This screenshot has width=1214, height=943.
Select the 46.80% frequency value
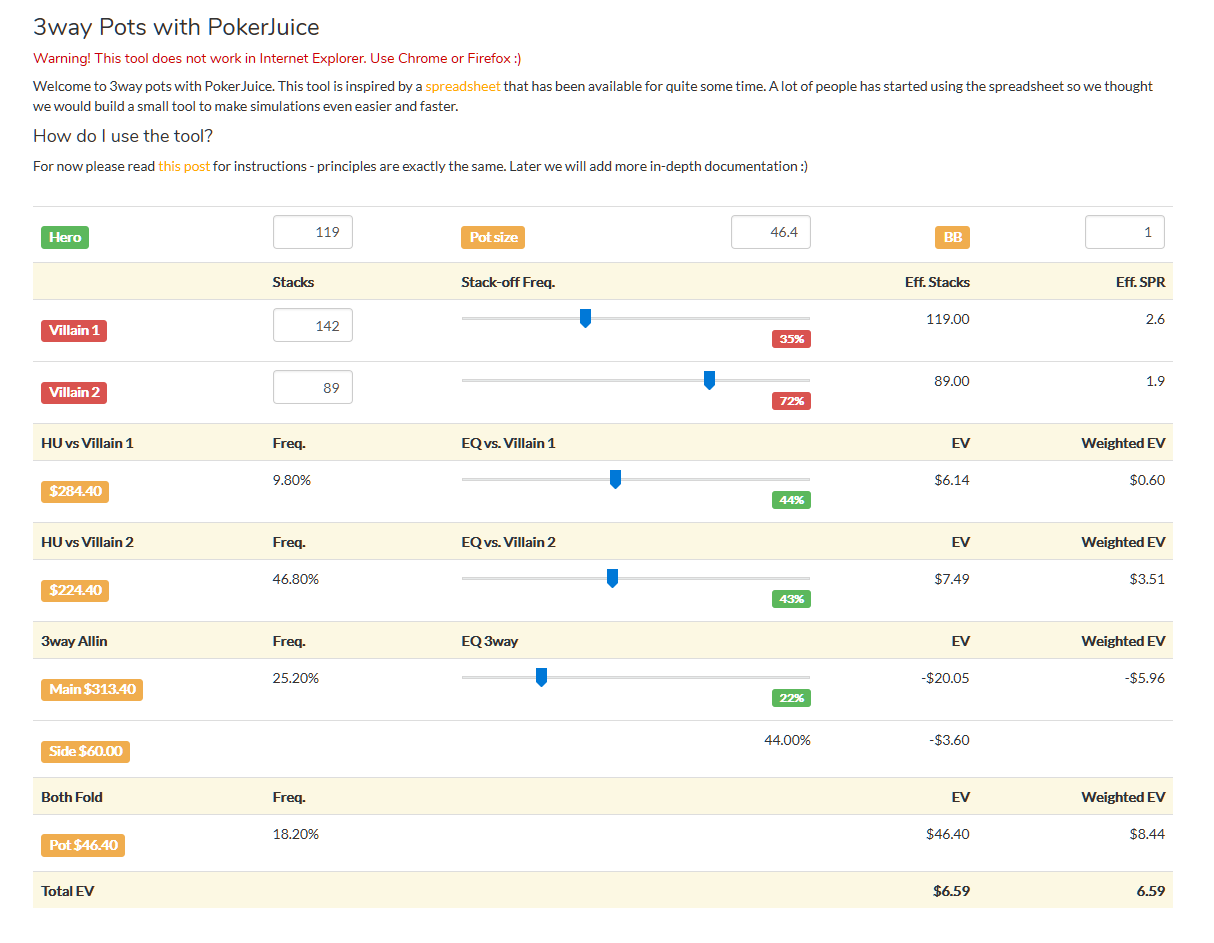[296, 579]
